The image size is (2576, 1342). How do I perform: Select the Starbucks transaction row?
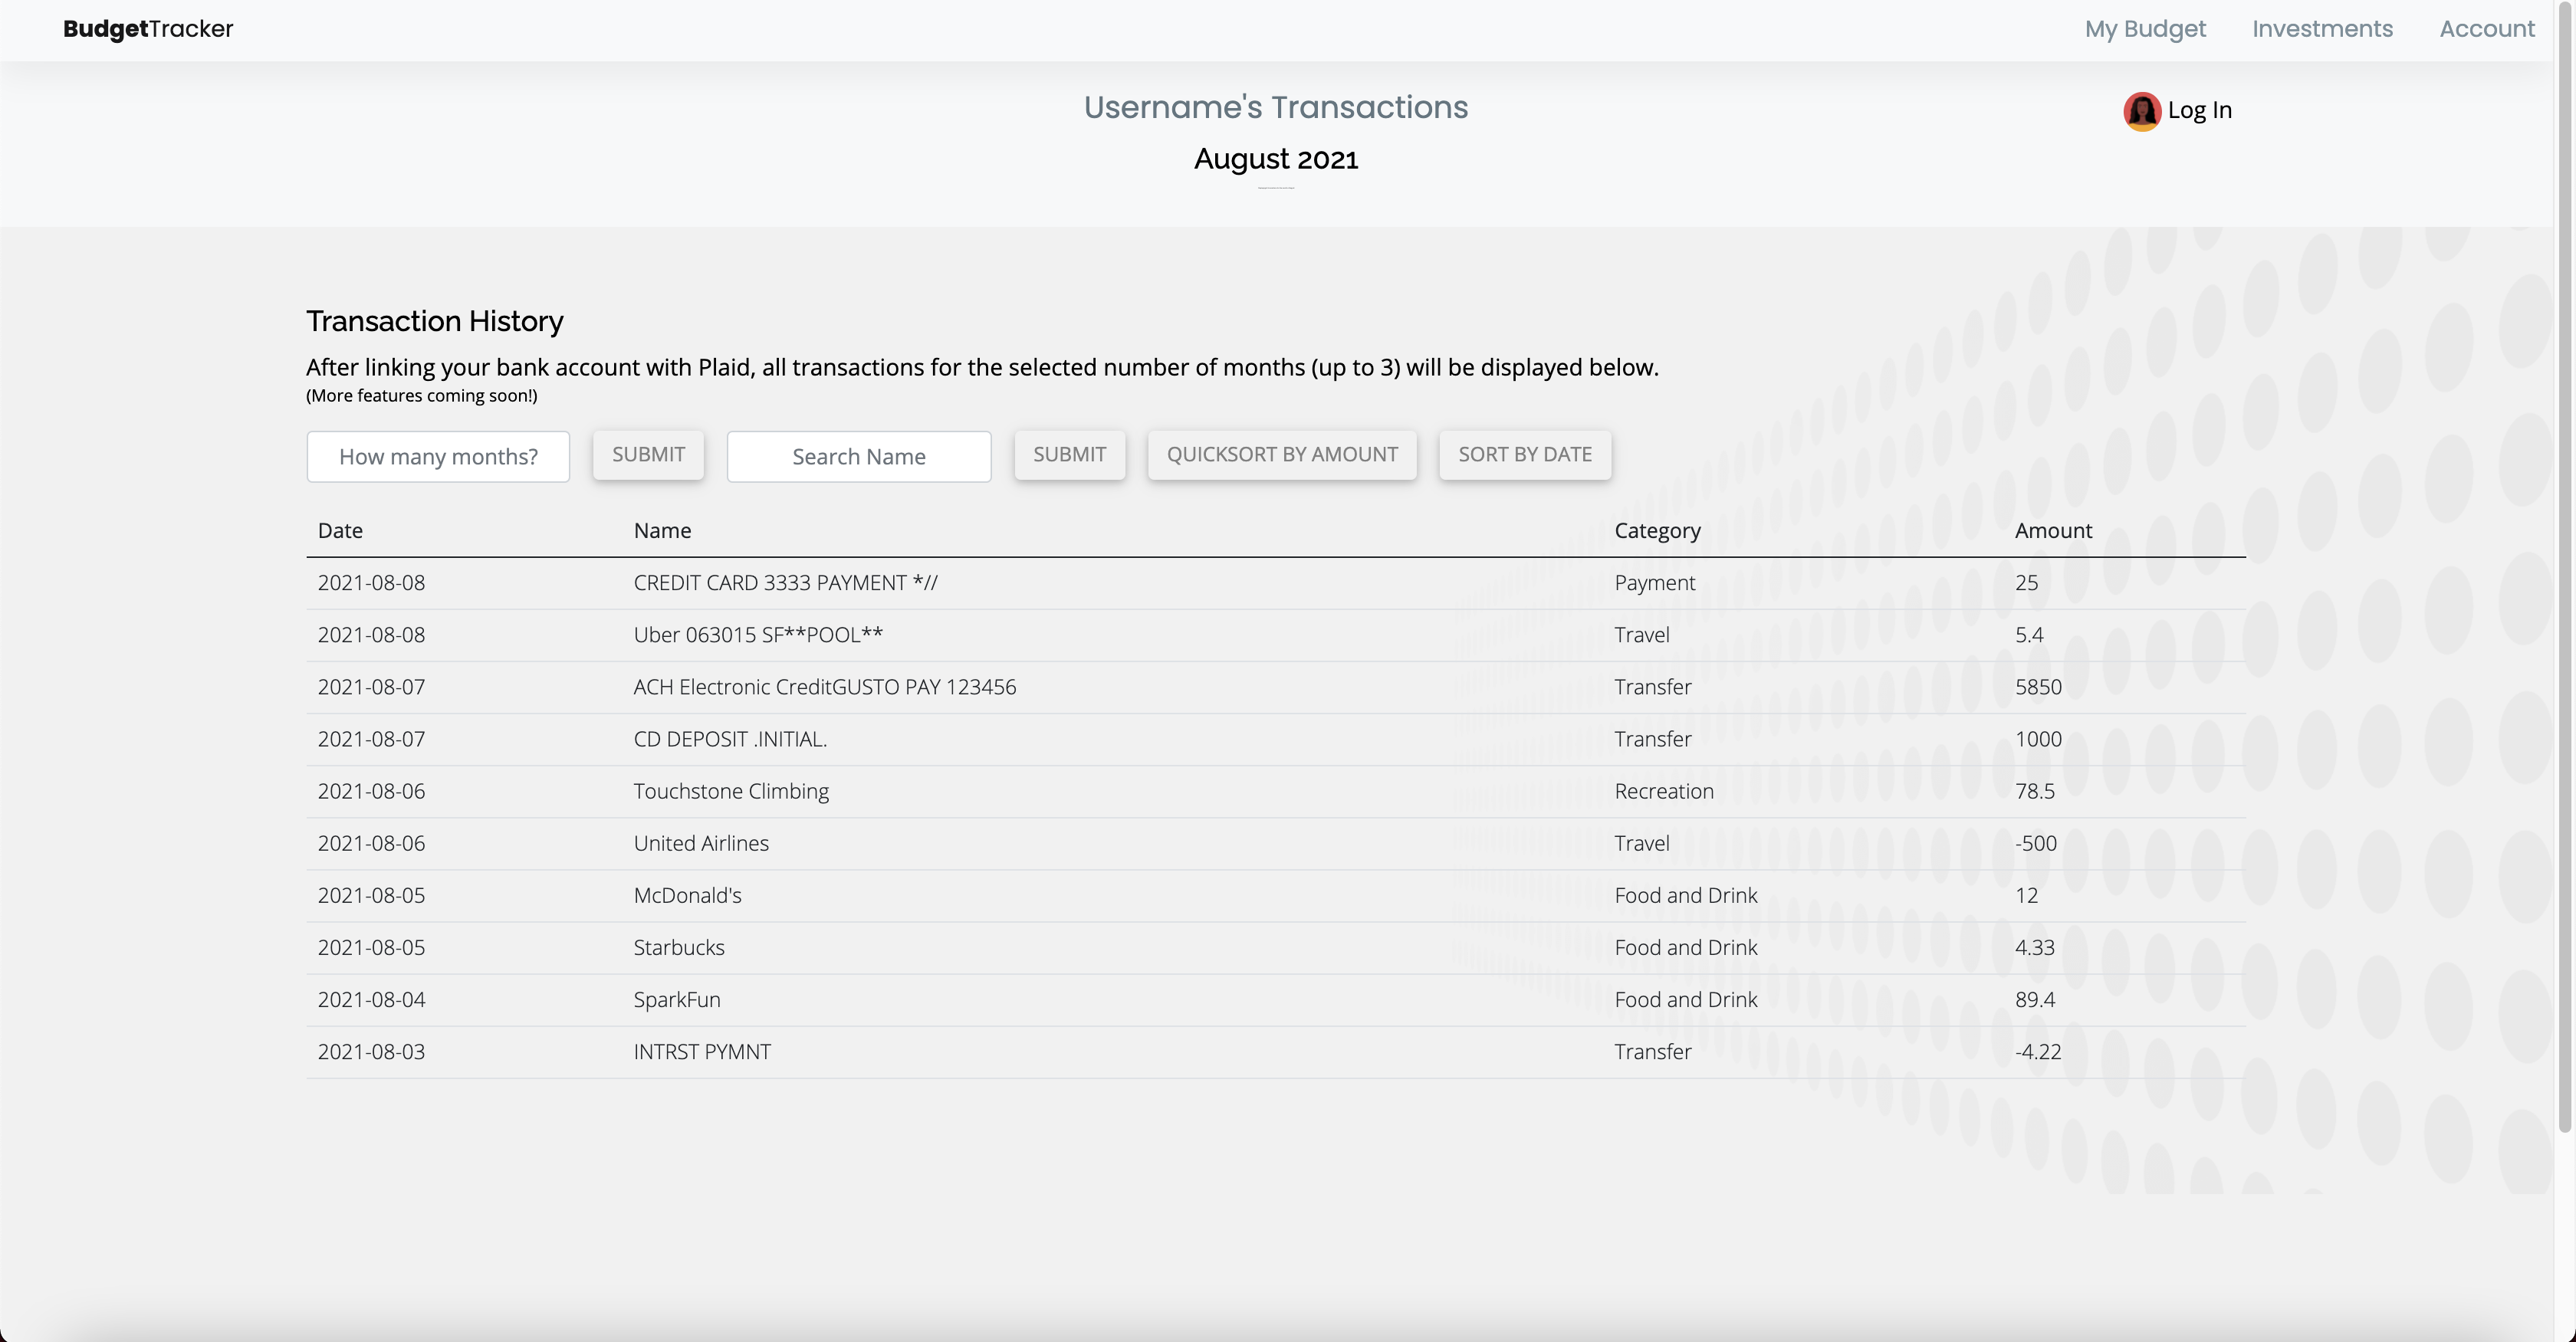[x=679, y=947]
